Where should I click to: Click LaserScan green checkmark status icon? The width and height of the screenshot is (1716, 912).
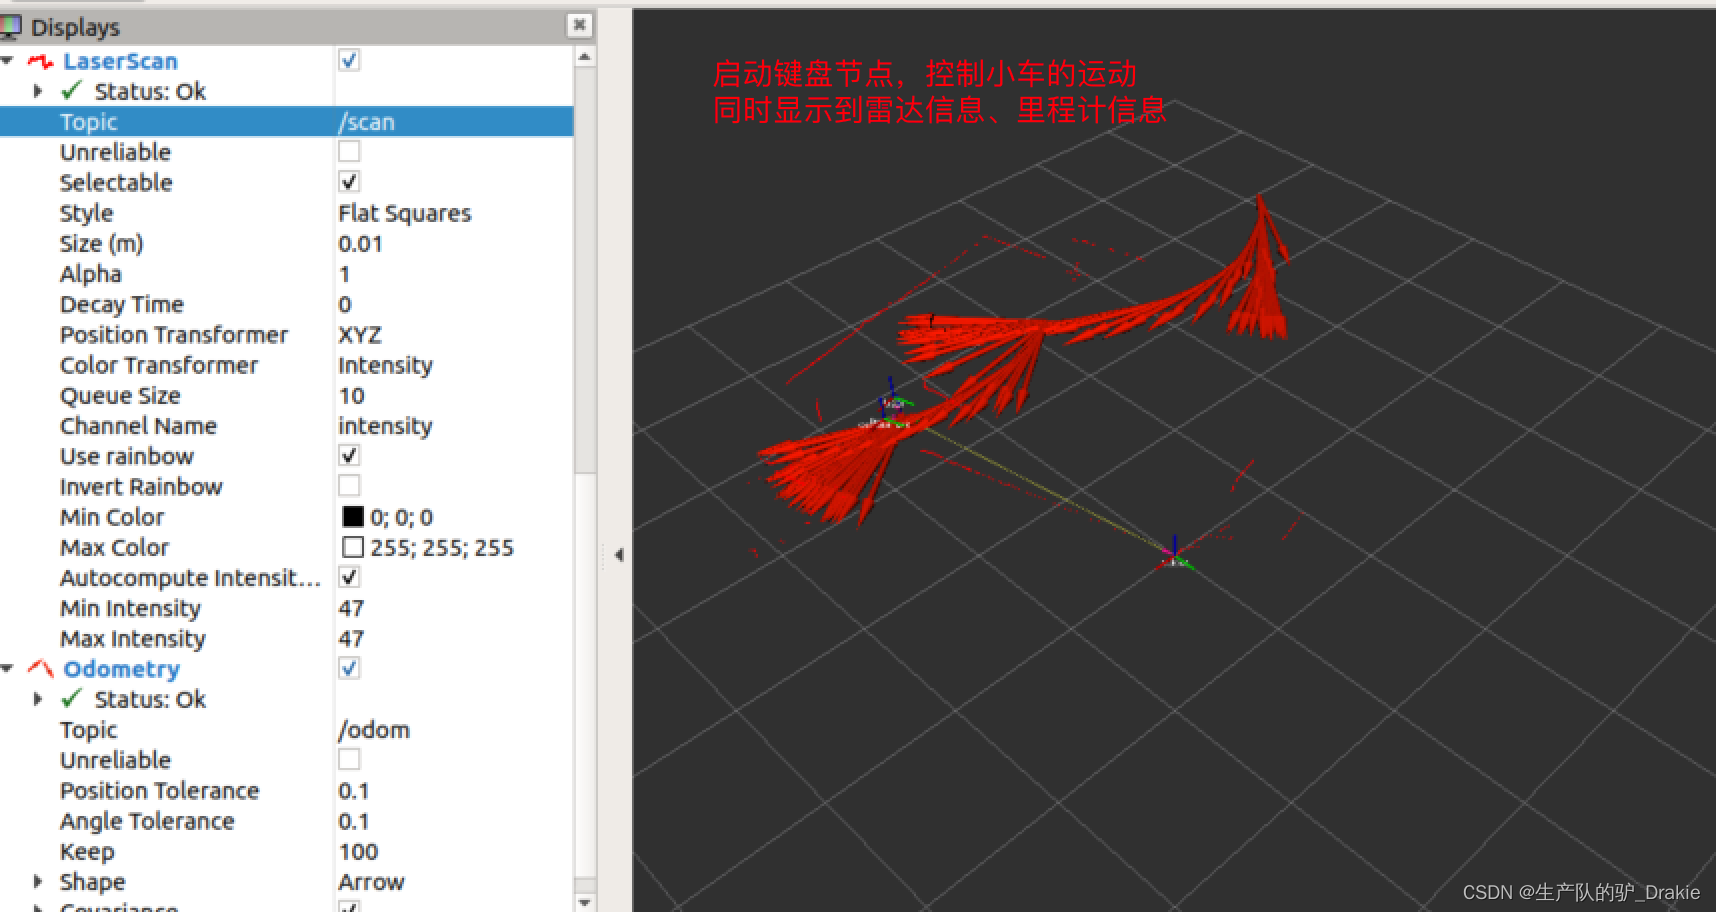(x=71, y=91)
